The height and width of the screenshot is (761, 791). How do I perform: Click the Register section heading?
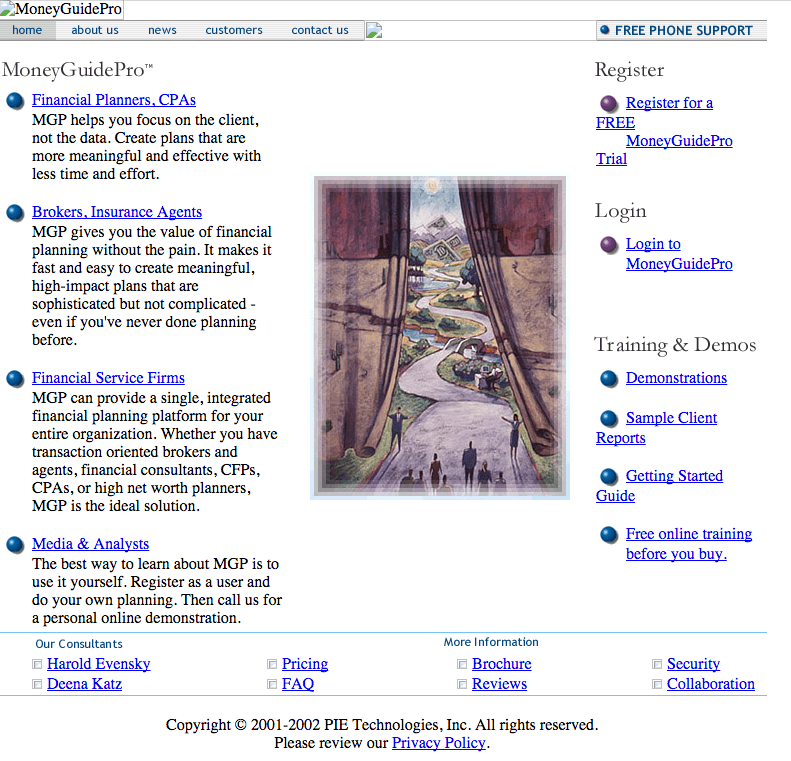tap(630, 70)
